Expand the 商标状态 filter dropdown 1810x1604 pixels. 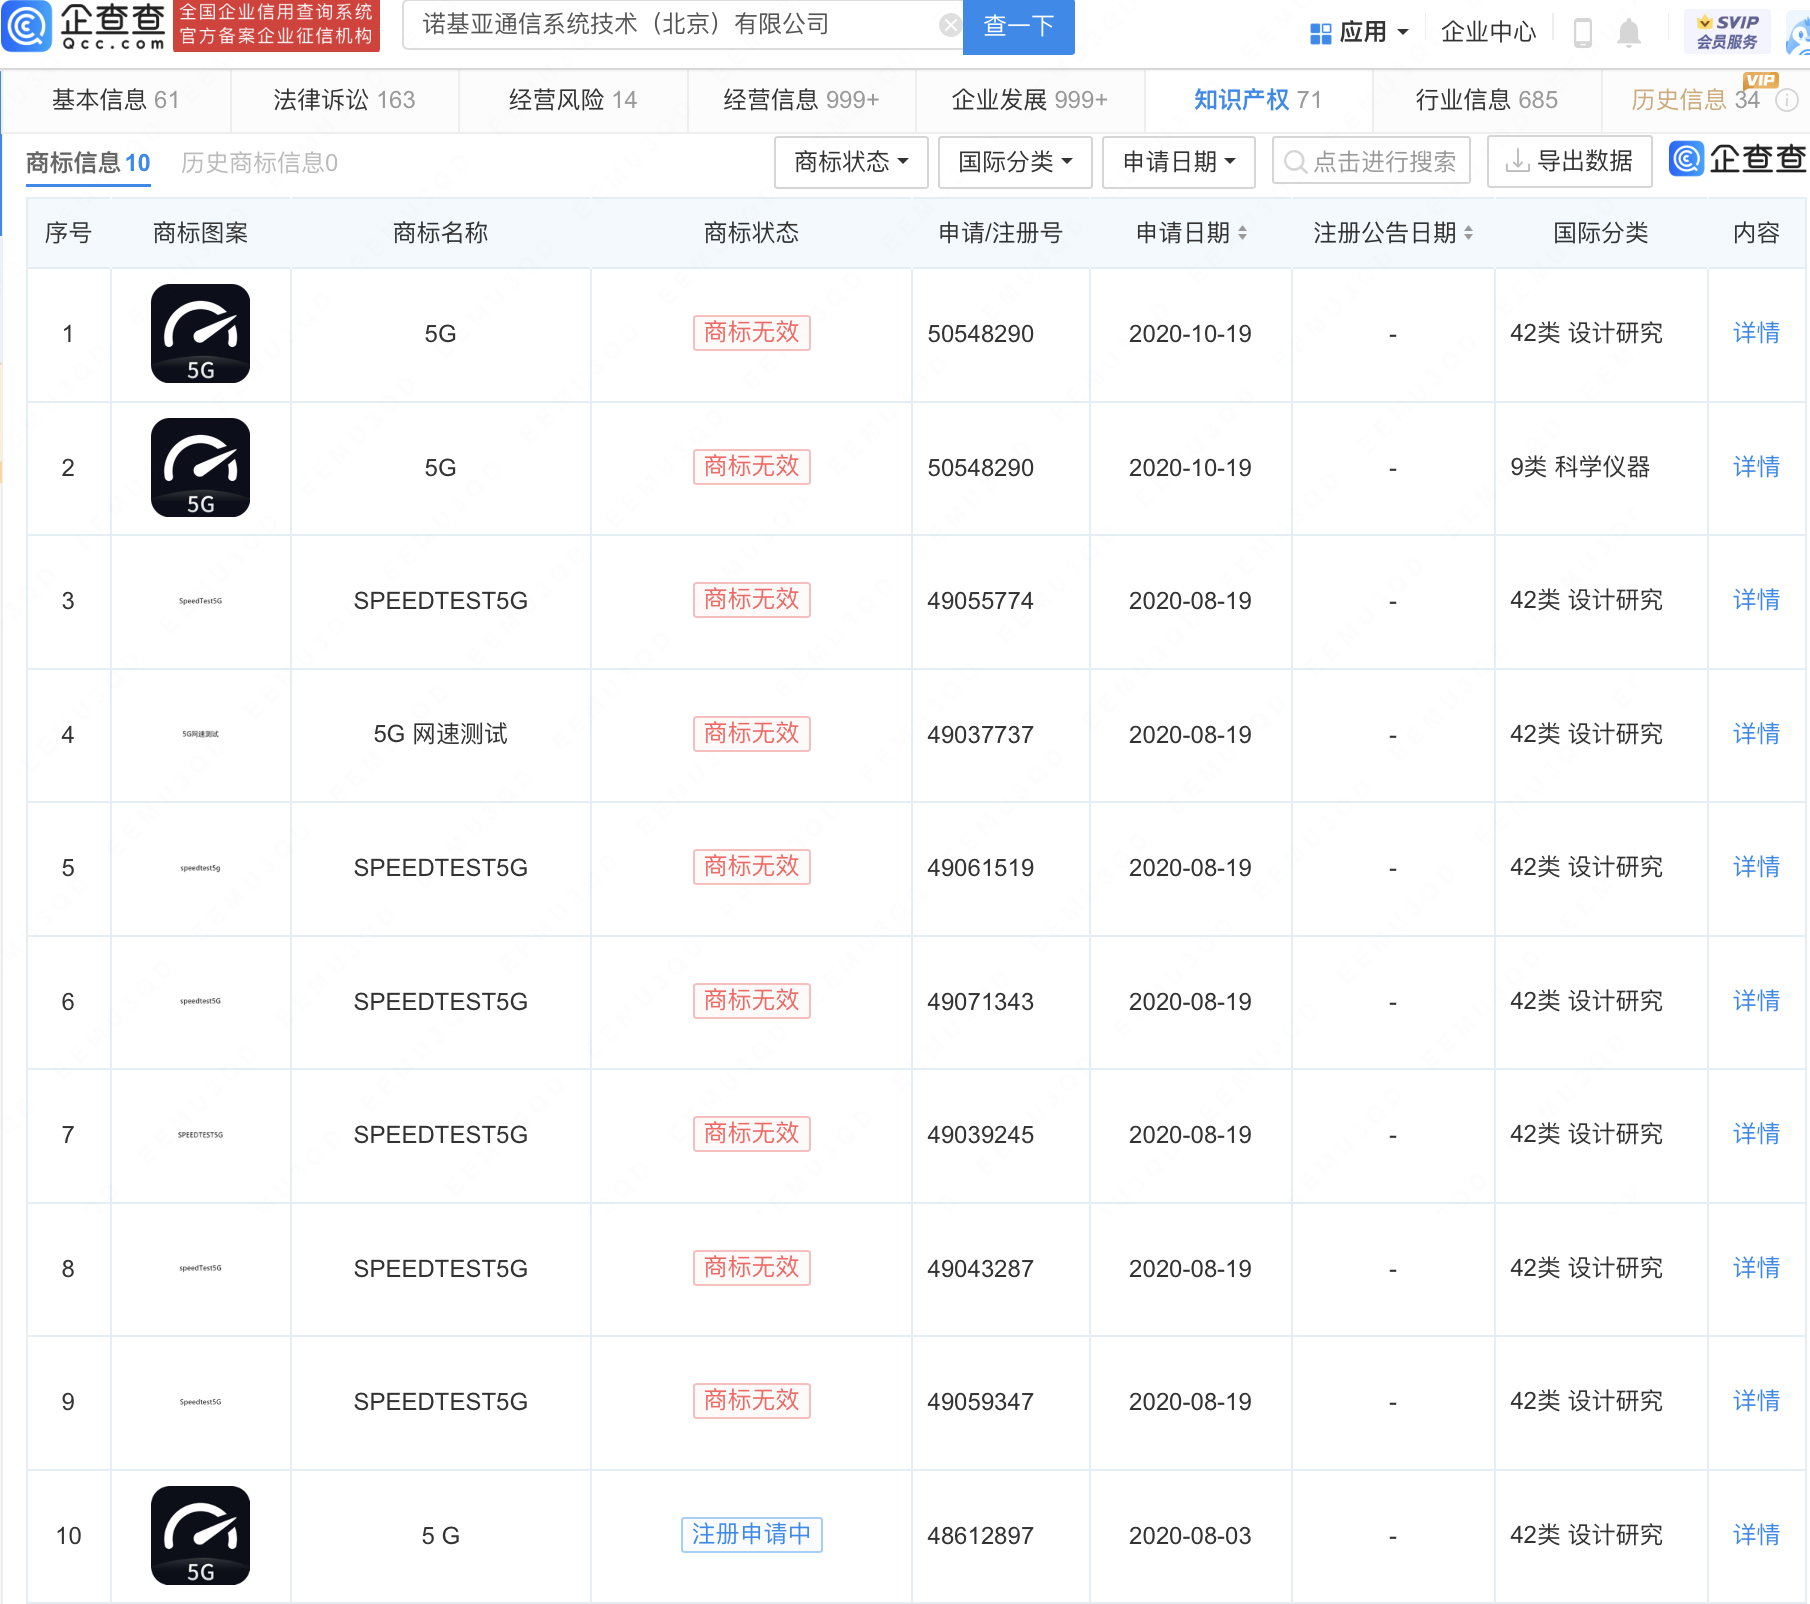coord(851,162)
